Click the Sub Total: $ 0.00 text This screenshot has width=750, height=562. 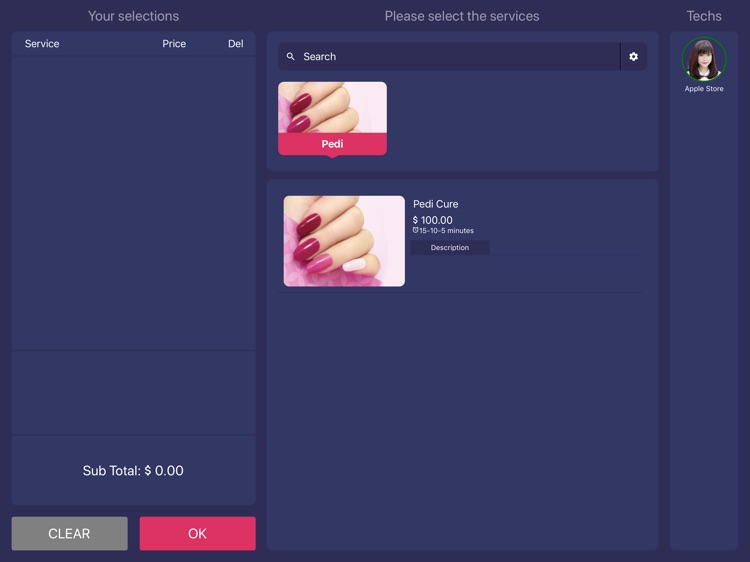(x=133, y=471)
